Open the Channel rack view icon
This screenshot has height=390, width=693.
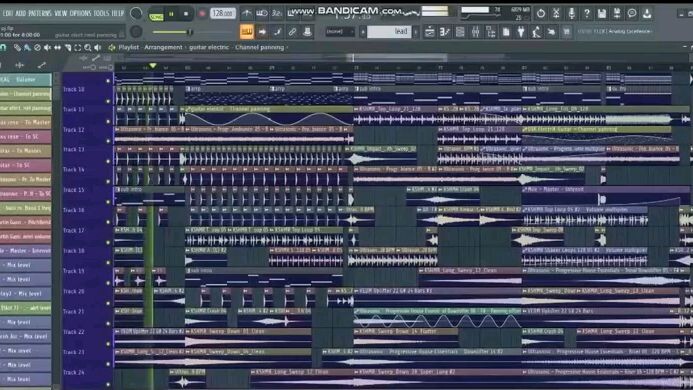[460, 32]
